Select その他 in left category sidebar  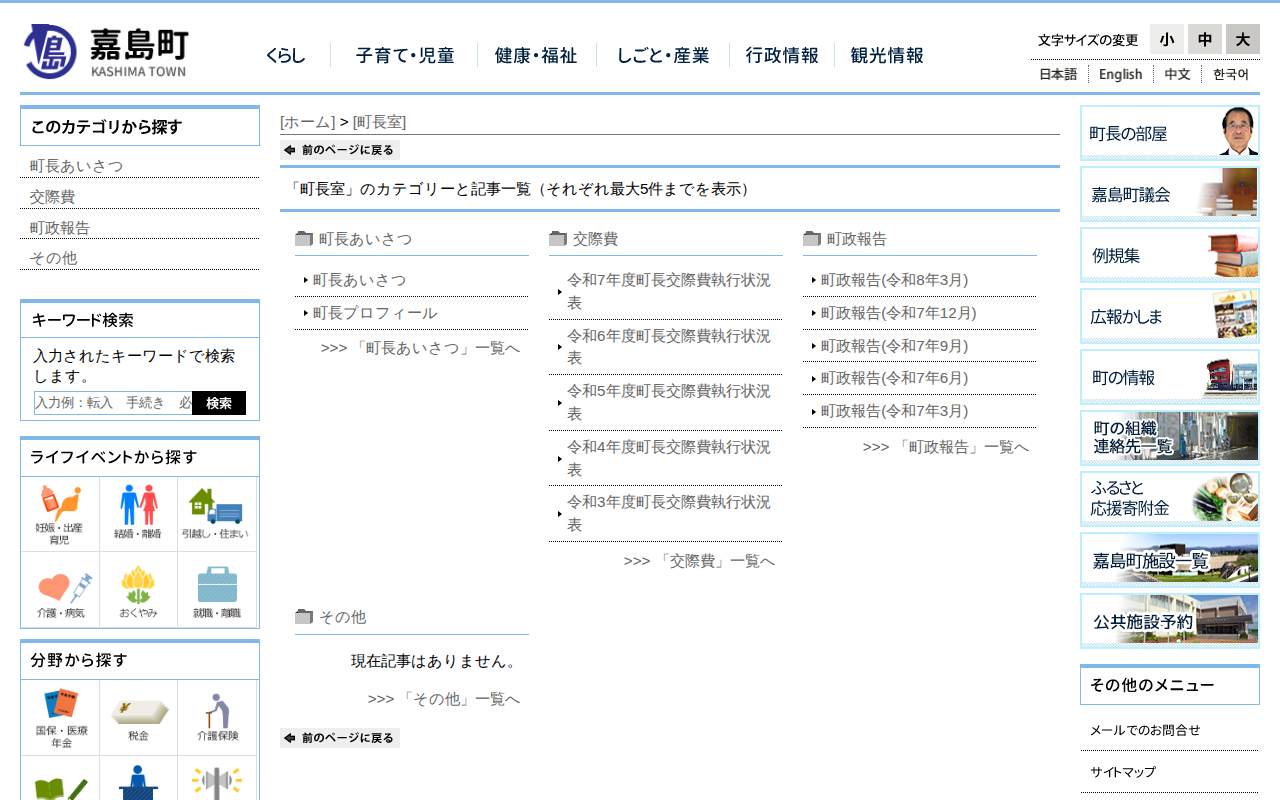point(53,258)
